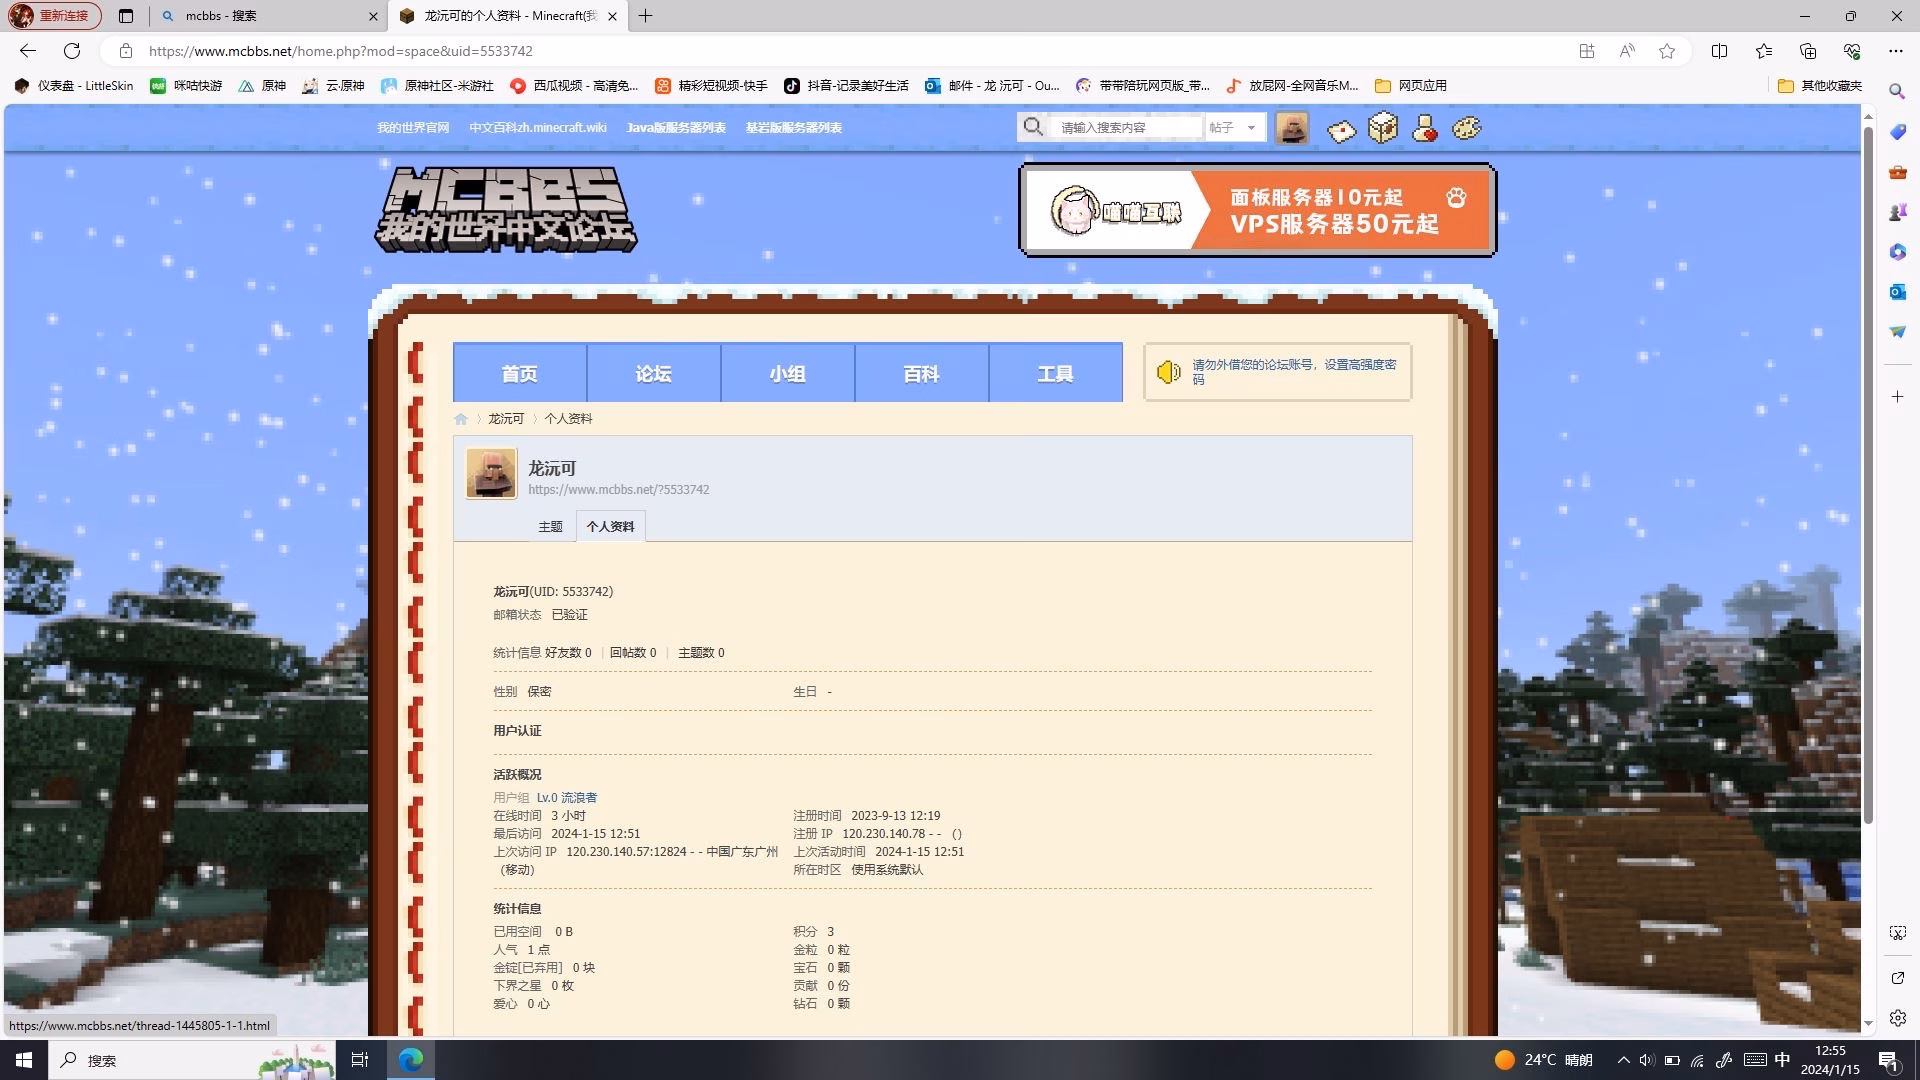The width and height of the screenshot is (1920, 1080).
Task: Add page to favorites star icon
Action: [1666, 51]
